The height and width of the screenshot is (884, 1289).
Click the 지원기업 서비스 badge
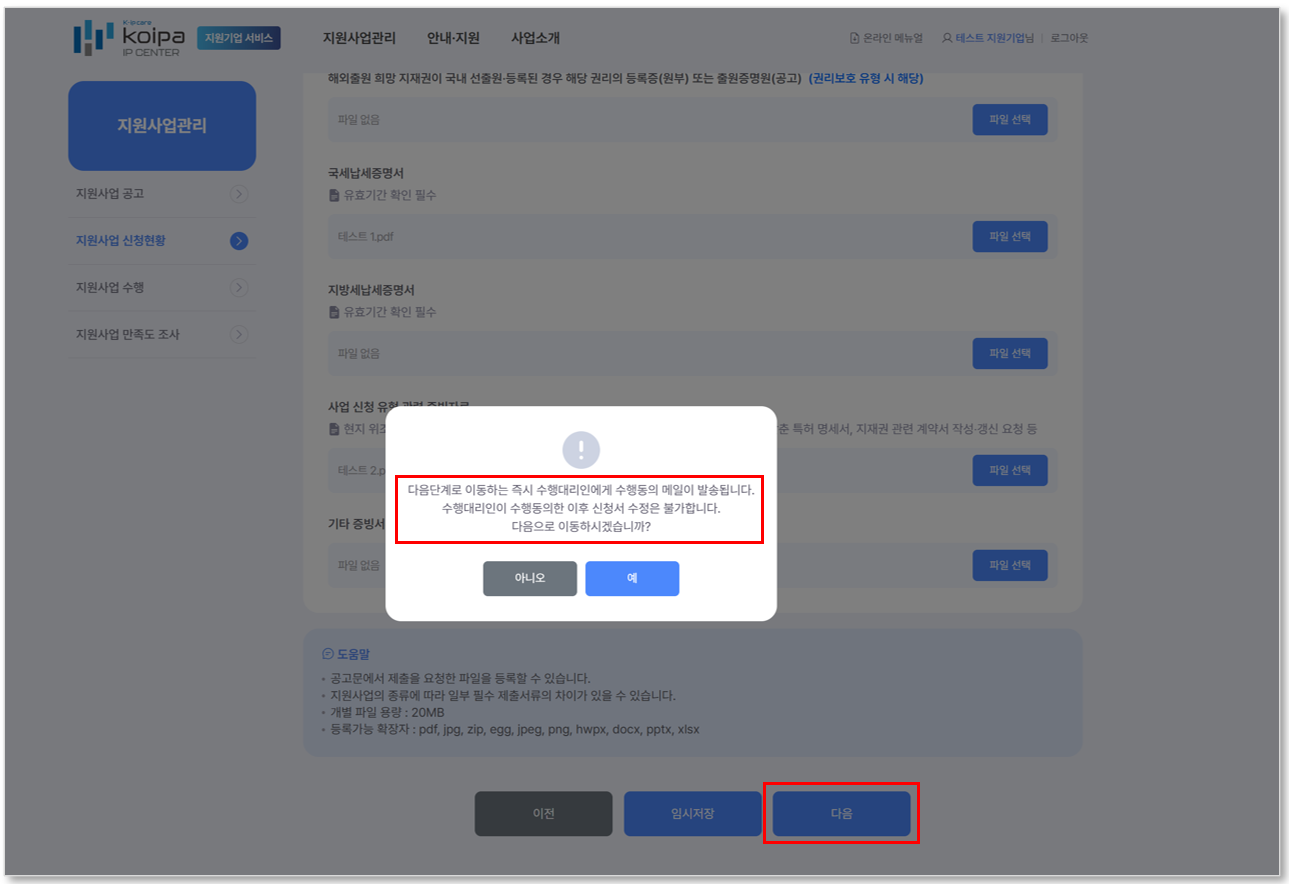239,38
